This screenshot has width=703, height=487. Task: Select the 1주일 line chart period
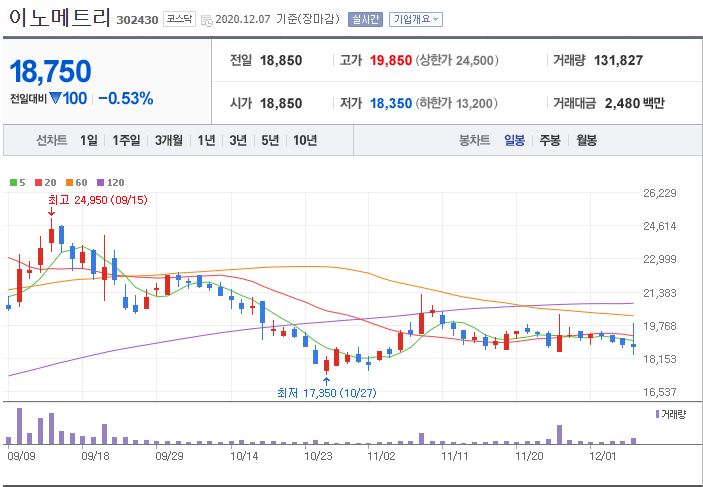126,140
